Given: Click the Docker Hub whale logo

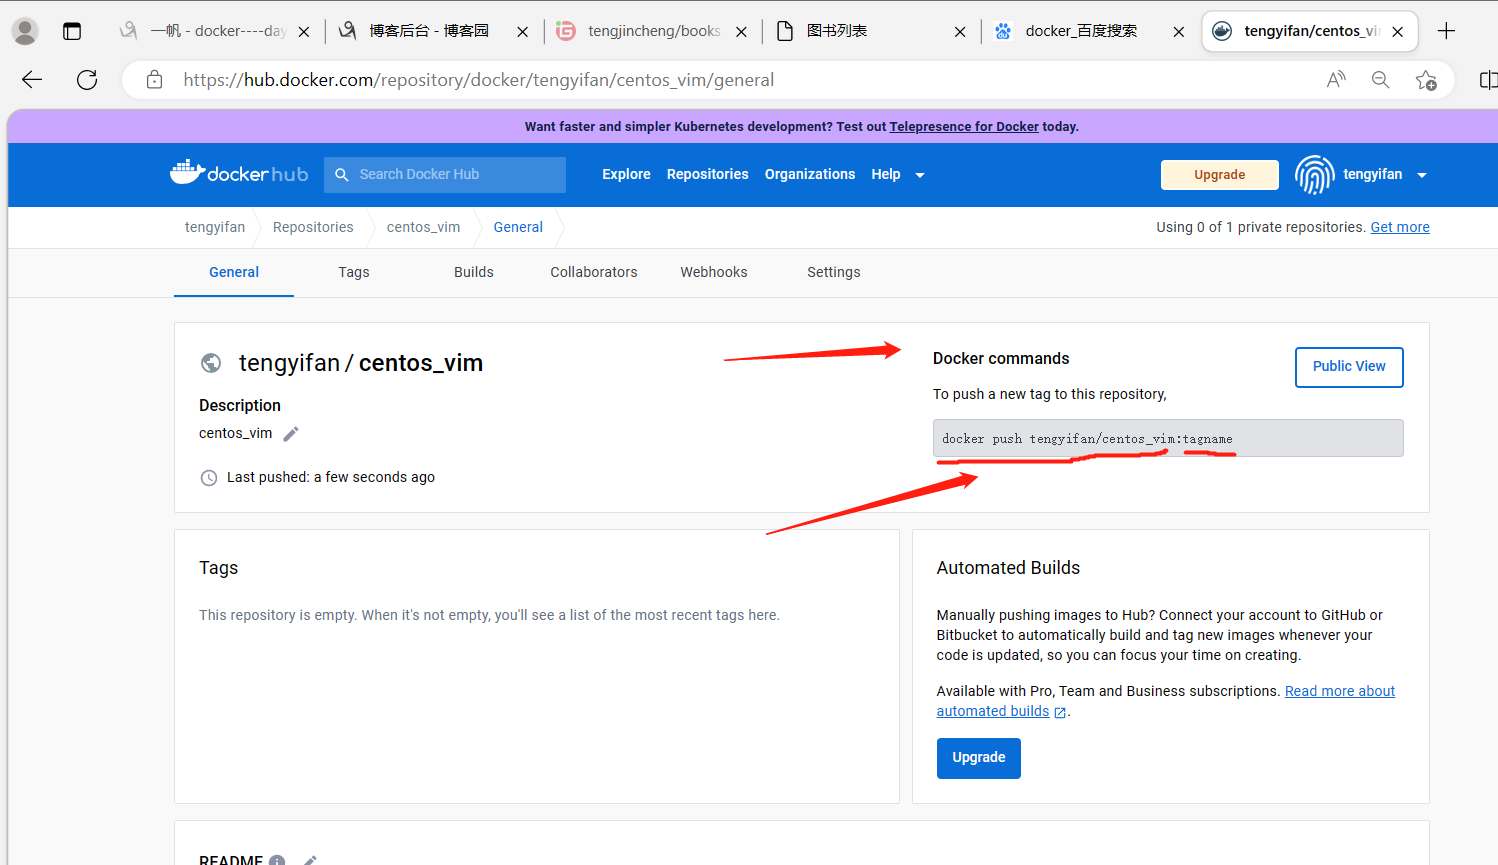Looking at the screenshot, I should pos(239,173).
